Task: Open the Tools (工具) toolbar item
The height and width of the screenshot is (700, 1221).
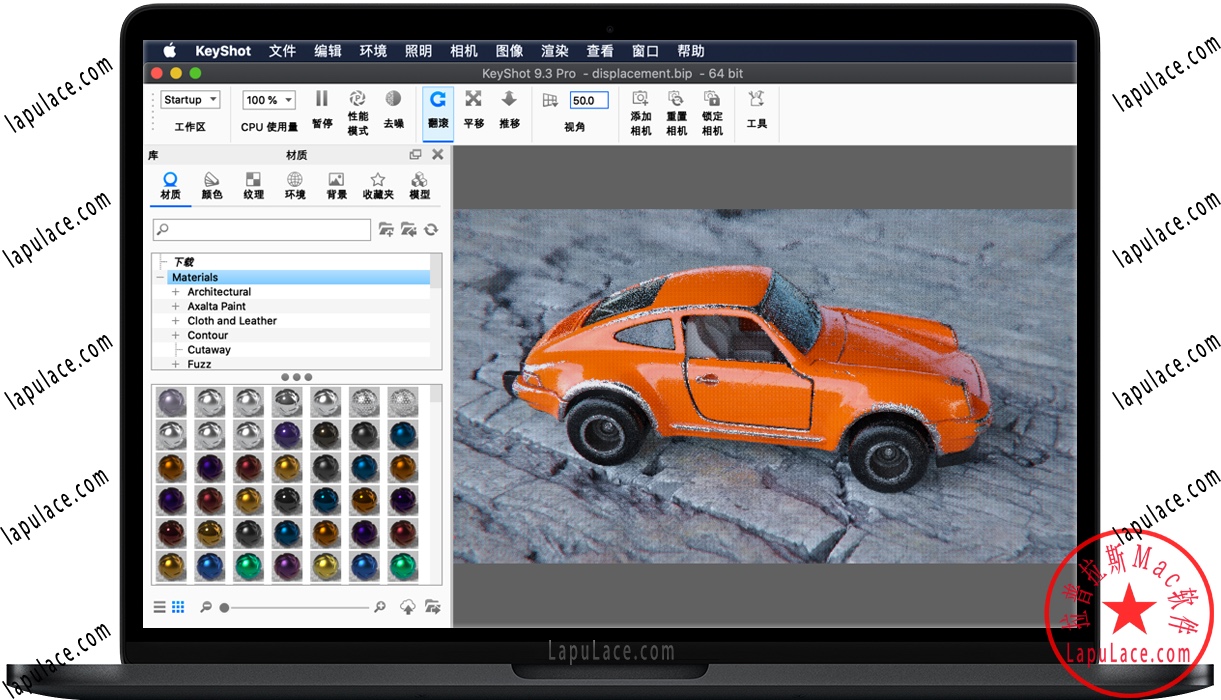Action: [x=757, y=110]
